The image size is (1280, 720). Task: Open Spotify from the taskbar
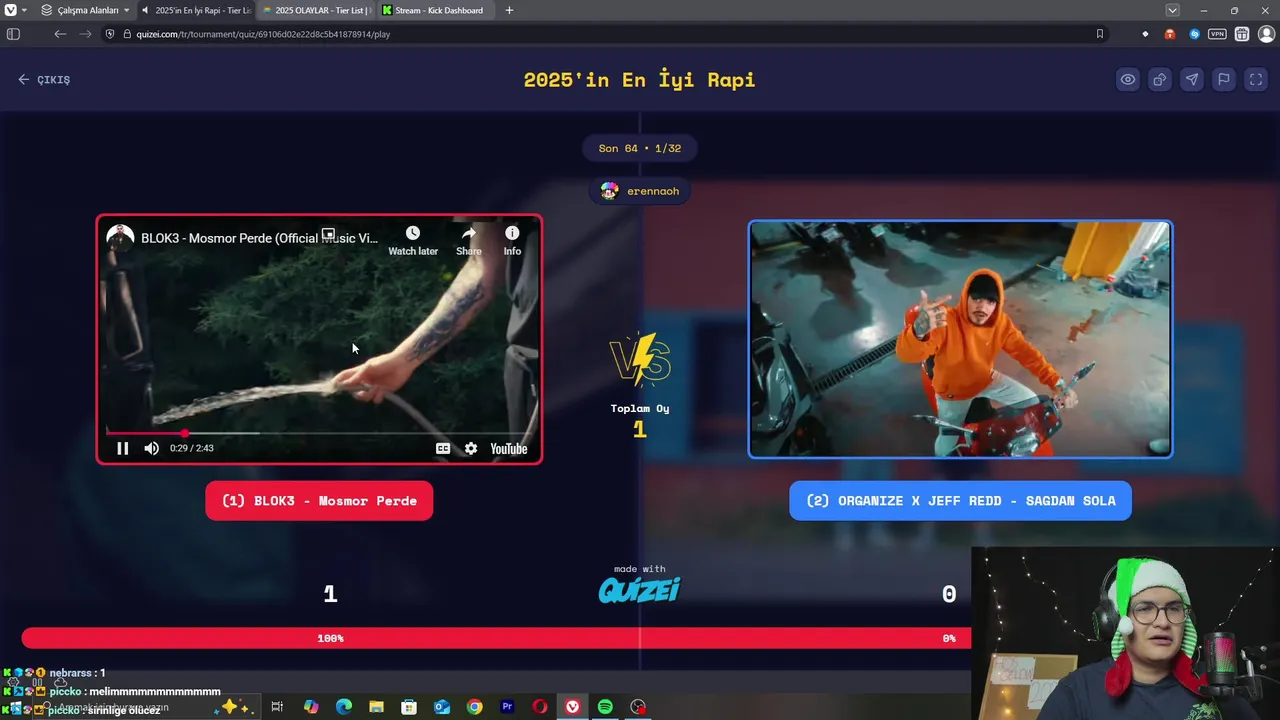605,707
